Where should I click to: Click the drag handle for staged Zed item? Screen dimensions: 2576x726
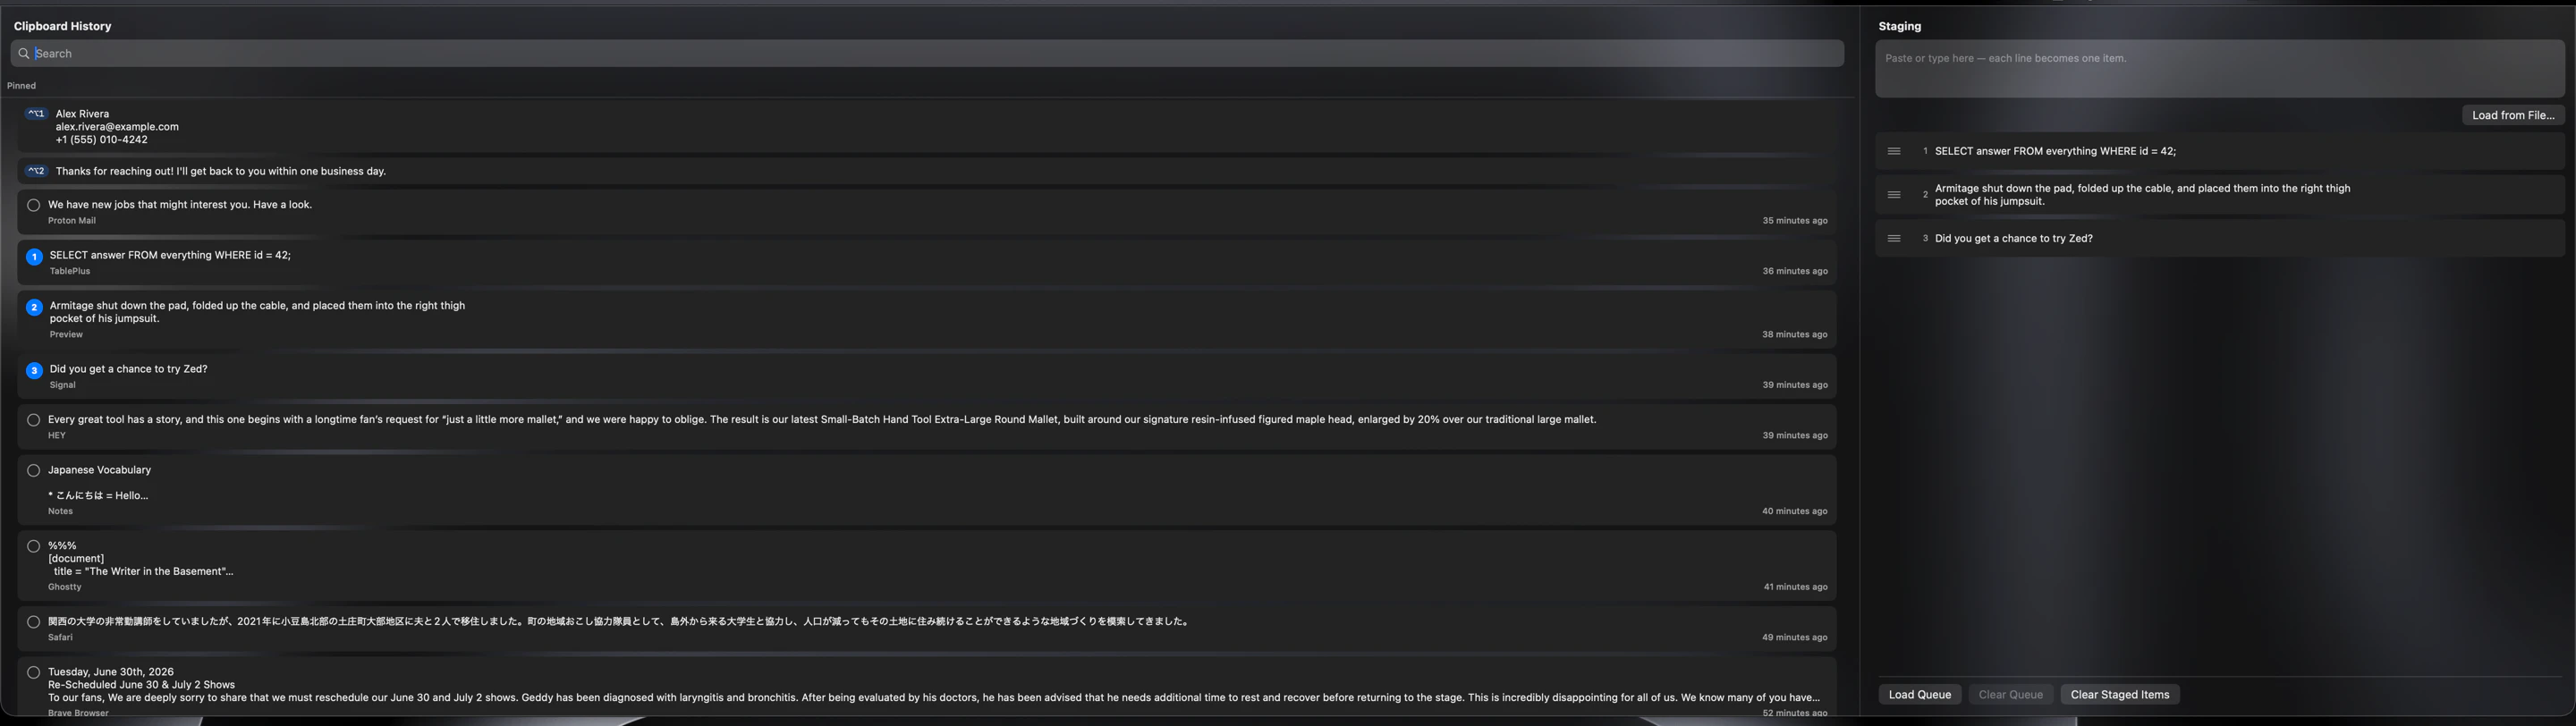click(x=1893, y=239)
